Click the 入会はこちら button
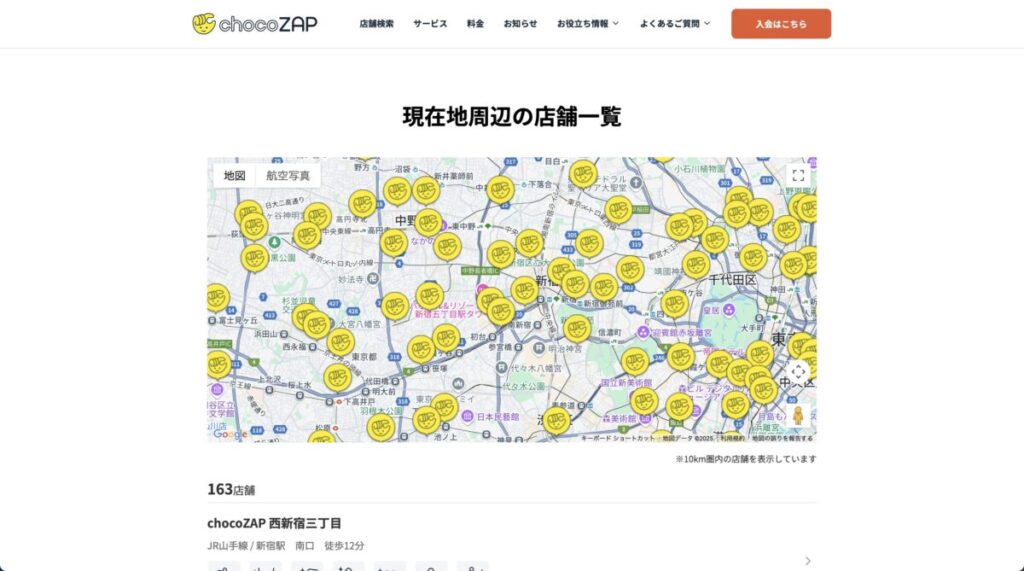1024x571 pixels. (781, 24)
